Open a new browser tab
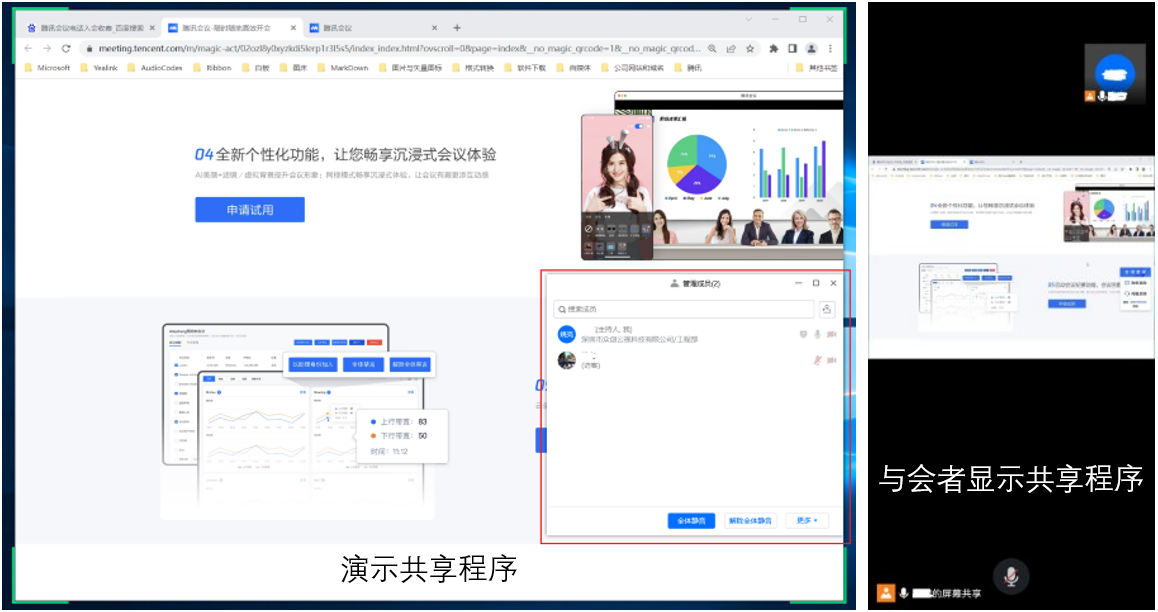This screenshot has width=1158, height=612. point(456,28)
